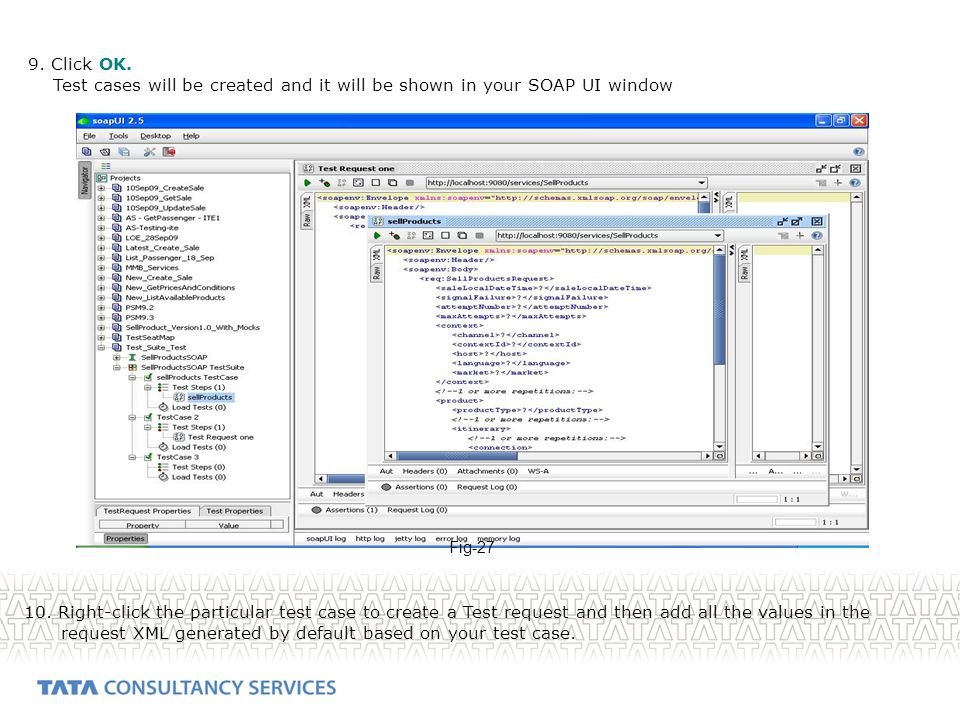This screenshot has width=960, height=720.
Task: Click vertical scrollbar thumb in sellProducts request editor
Action: [x=719, y=310]
